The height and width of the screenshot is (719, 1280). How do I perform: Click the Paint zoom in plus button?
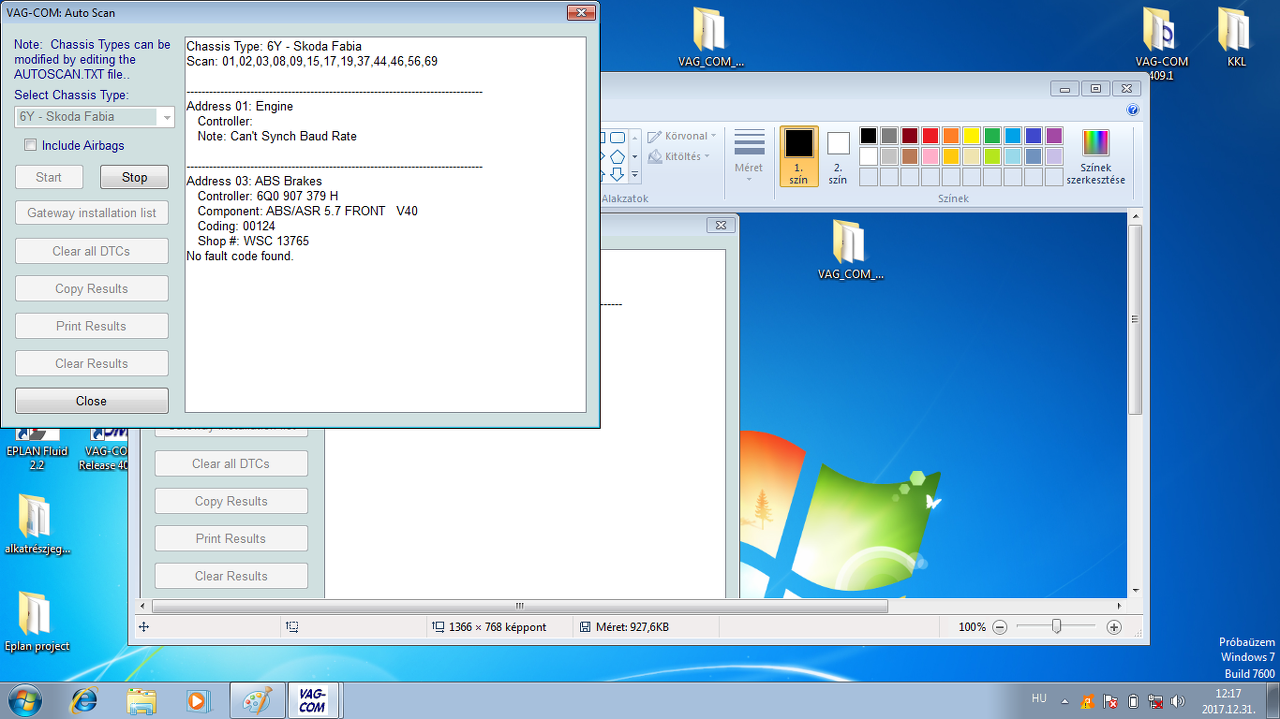click(x=1114, y=627)
